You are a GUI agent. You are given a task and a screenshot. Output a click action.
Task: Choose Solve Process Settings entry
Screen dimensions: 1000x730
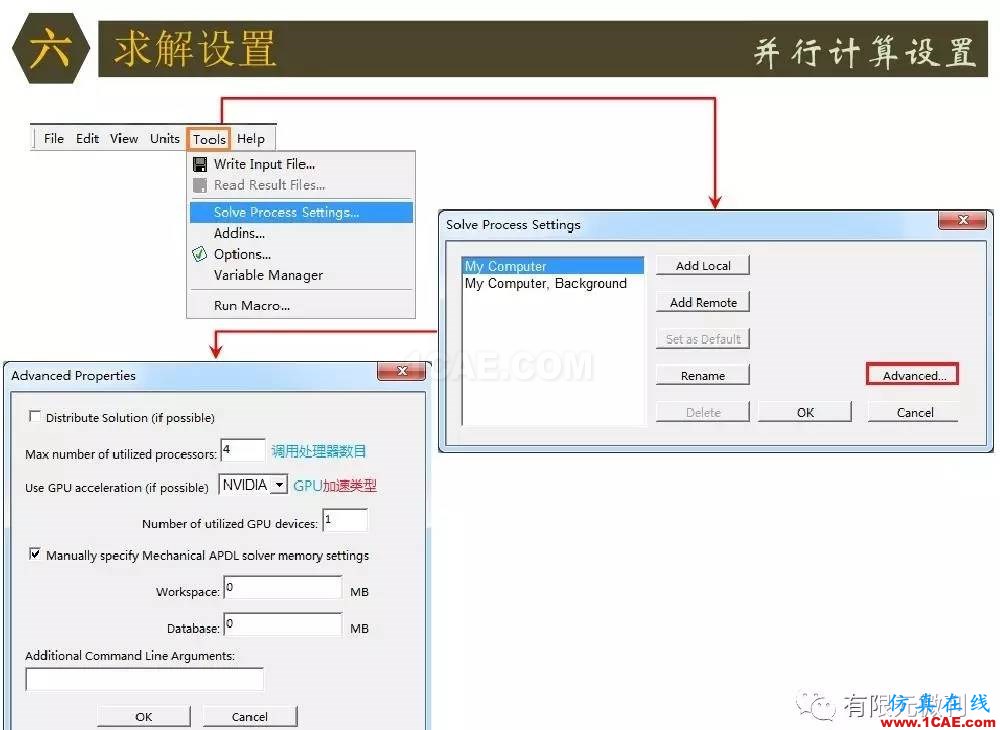301,212
